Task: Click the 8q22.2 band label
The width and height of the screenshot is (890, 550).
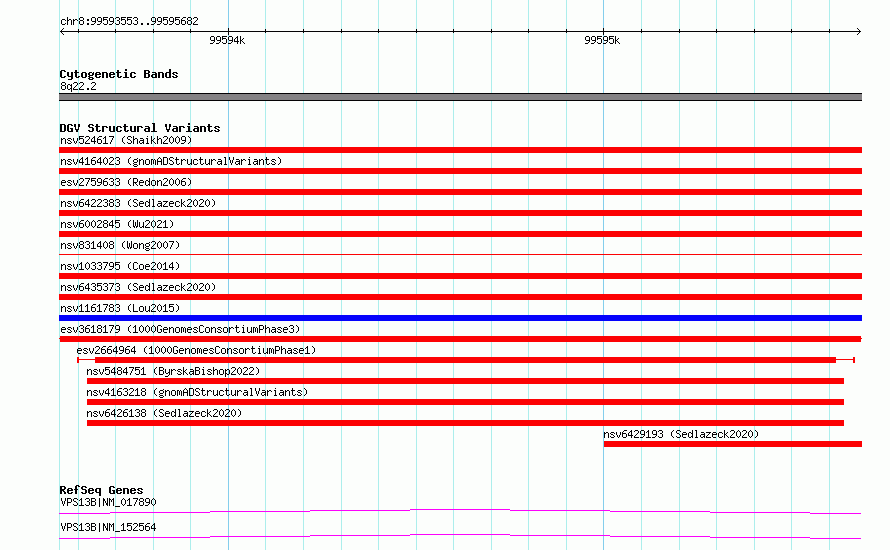Action: click(78, 86)
